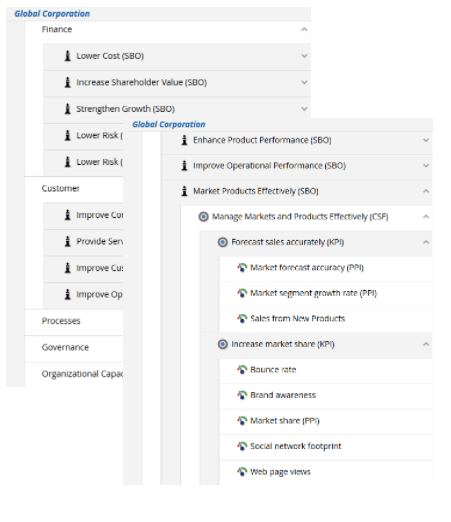Expand Improve Operational Performance (SBO) chevron
451x522 pixels.
pos(426,166)
